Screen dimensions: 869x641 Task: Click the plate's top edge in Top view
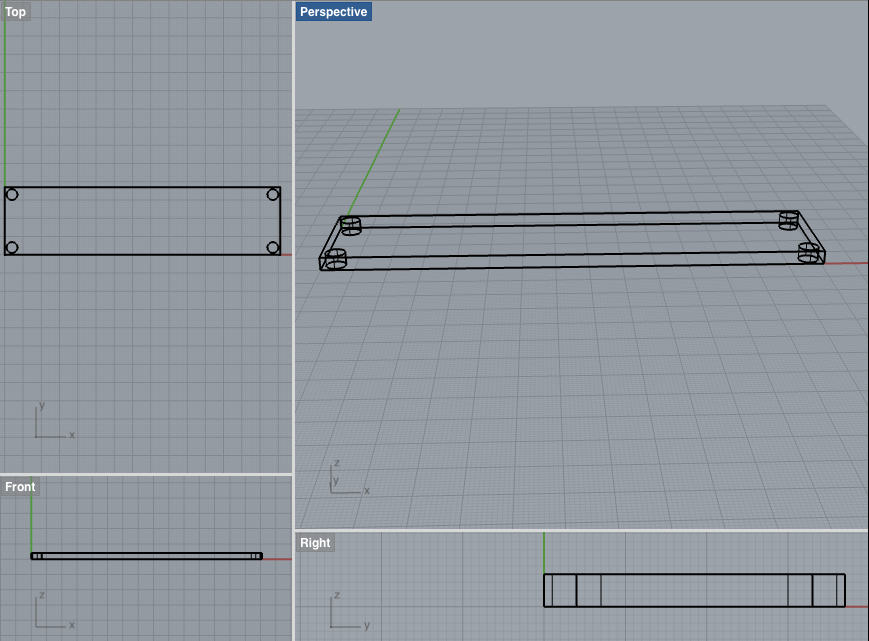pos(142,187)
